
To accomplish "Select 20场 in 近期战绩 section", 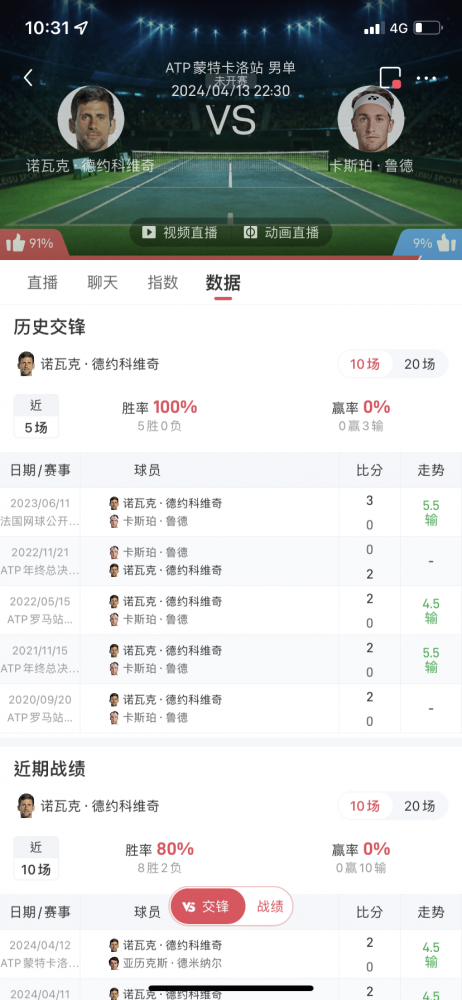I will (x=420, y=806).
